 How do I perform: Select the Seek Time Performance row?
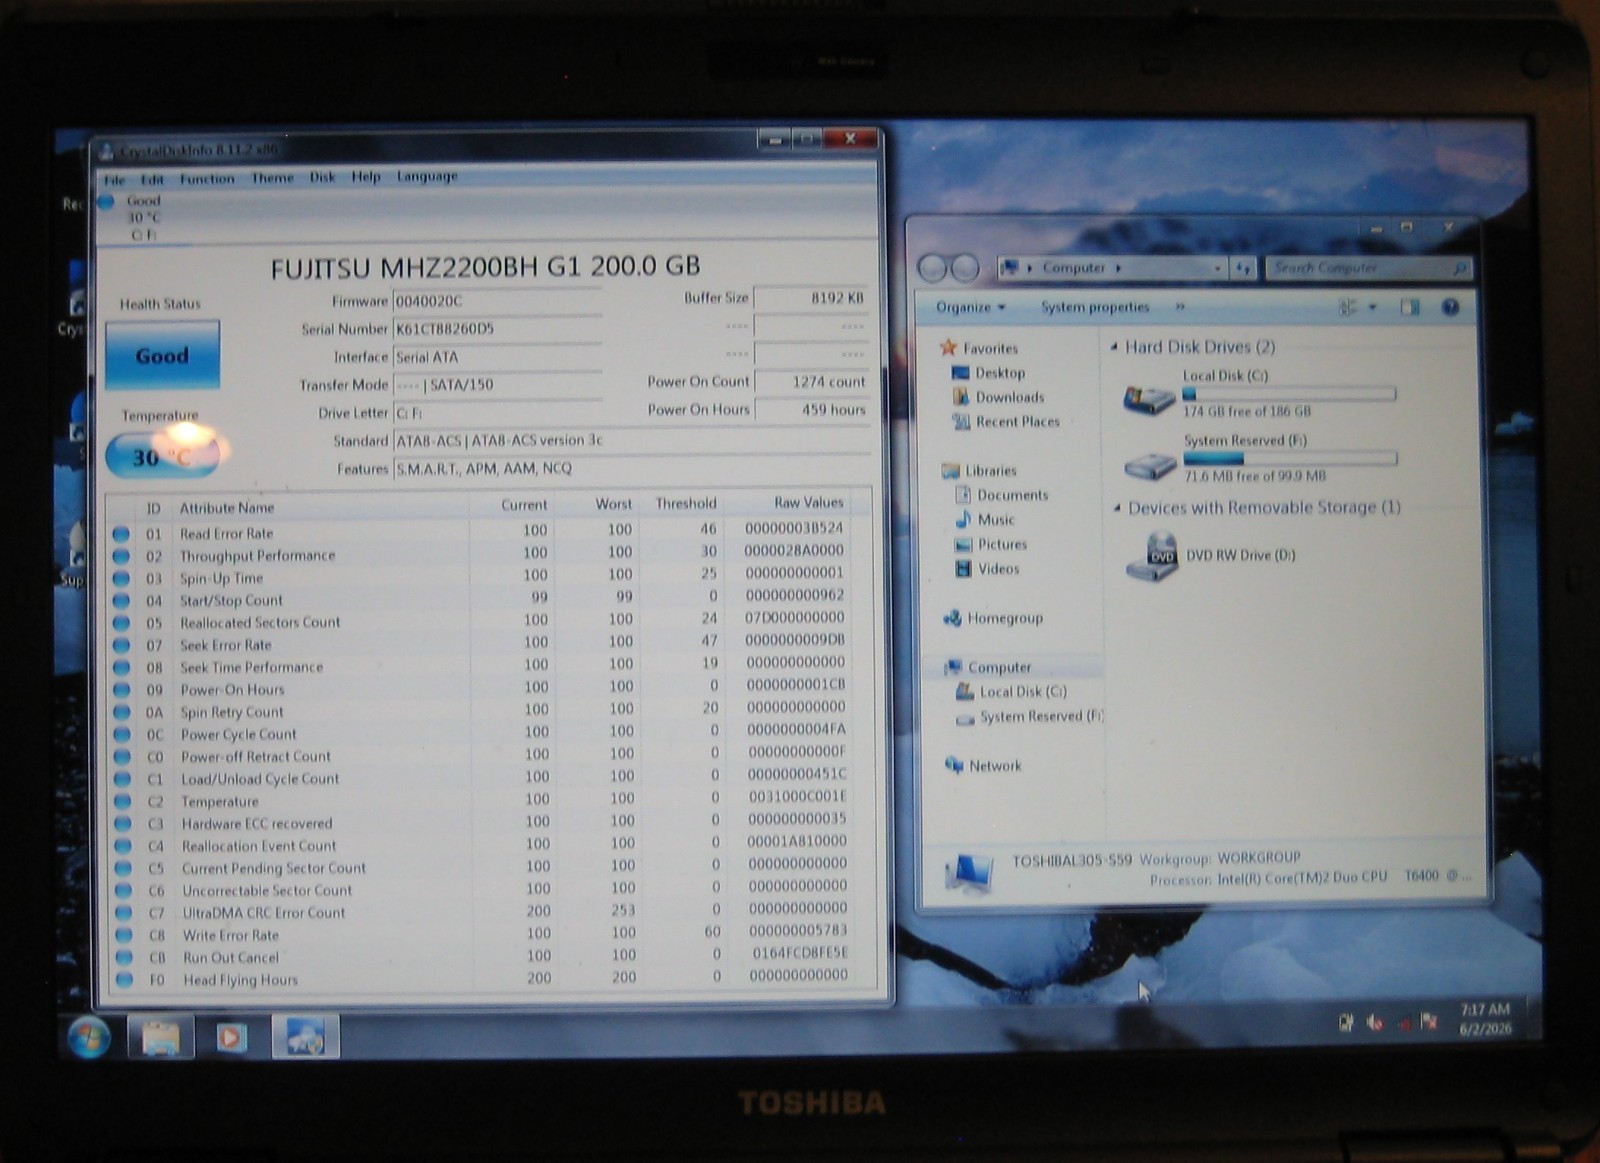490,666
